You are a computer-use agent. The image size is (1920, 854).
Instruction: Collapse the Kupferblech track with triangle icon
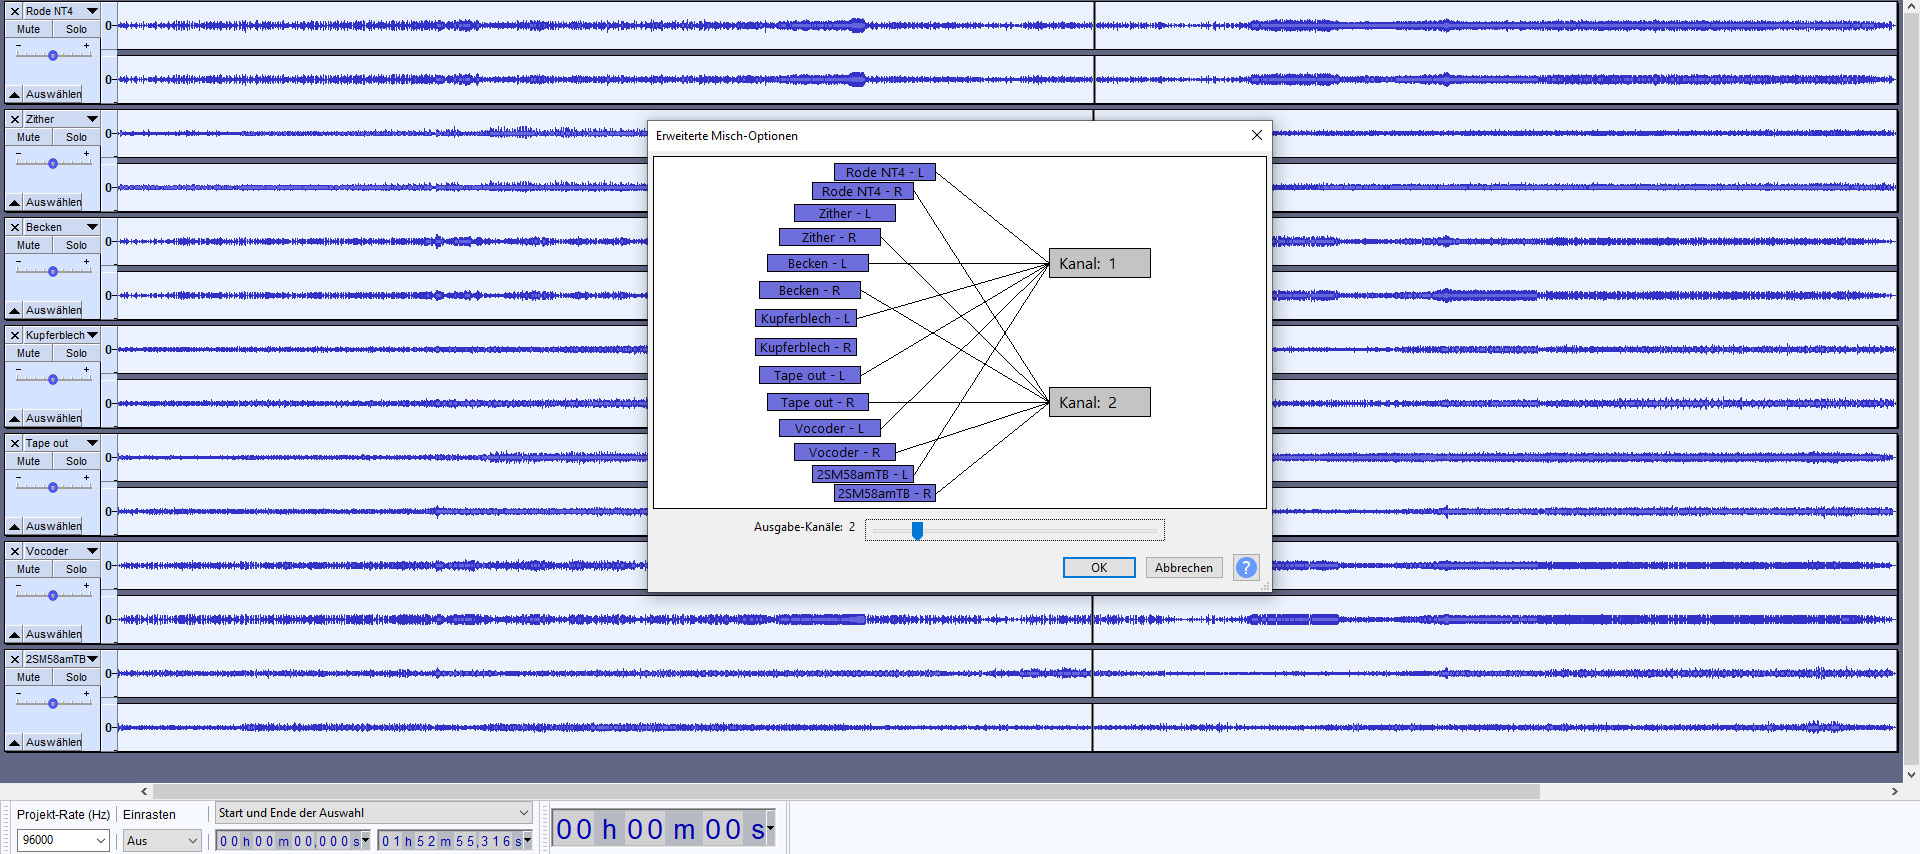pos(14,418)
